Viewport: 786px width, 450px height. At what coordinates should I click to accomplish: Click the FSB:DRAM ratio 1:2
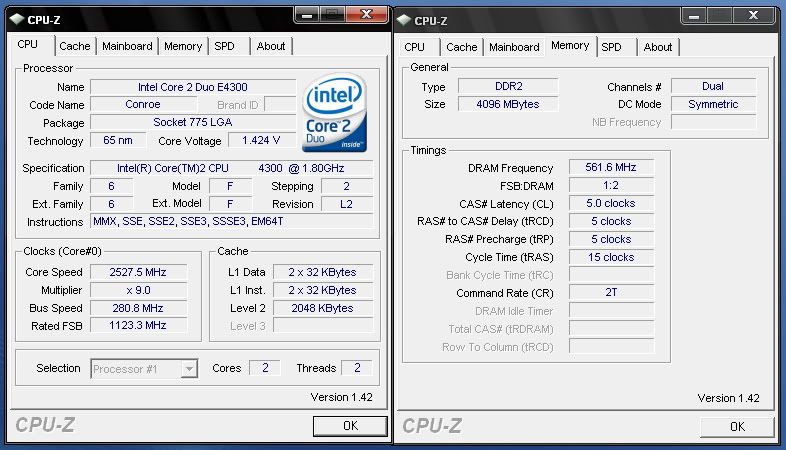[x=612, y=185]
